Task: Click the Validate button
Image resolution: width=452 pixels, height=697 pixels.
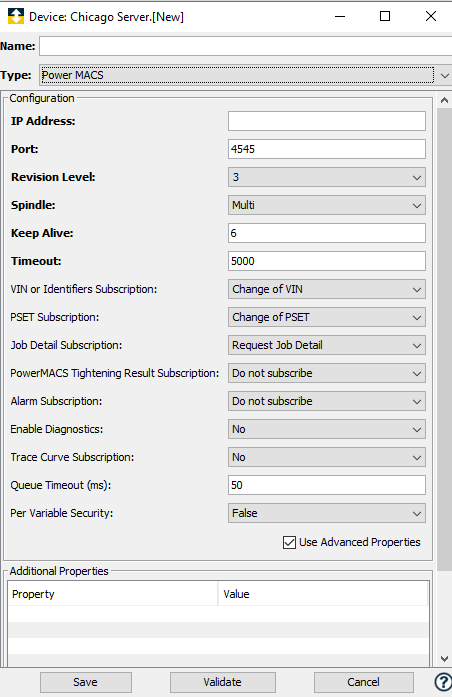Action: [x=223, y=682]
